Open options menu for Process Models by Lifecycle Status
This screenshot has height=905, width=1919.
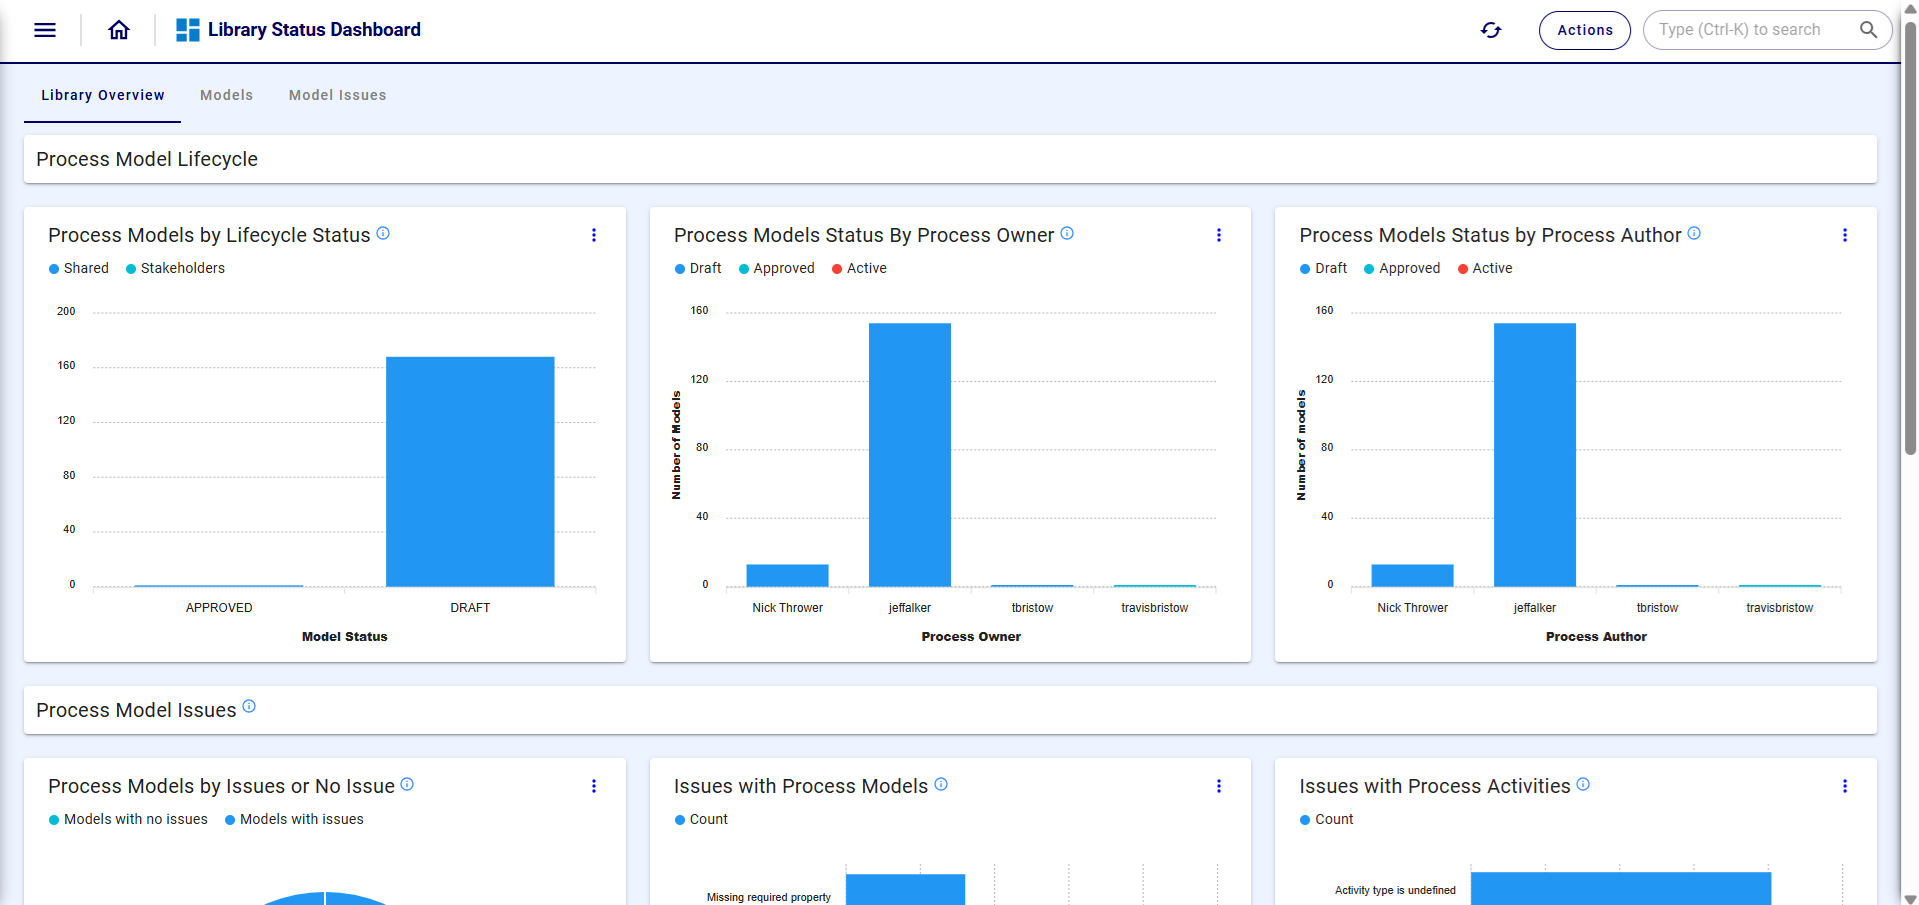(594, 235)
